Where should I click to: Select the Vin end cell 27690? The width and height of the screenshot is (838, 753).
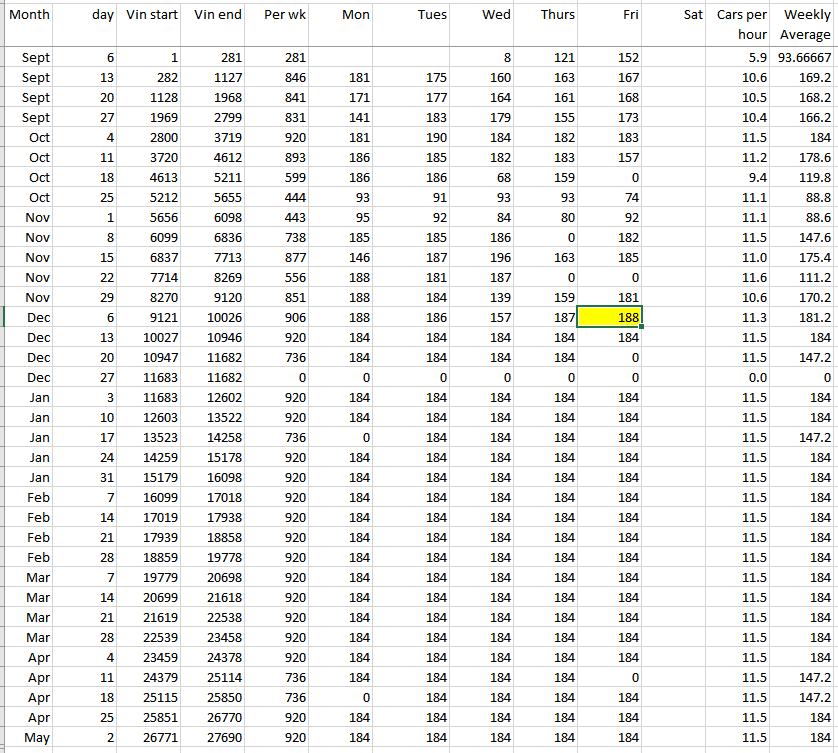point(216,737)
